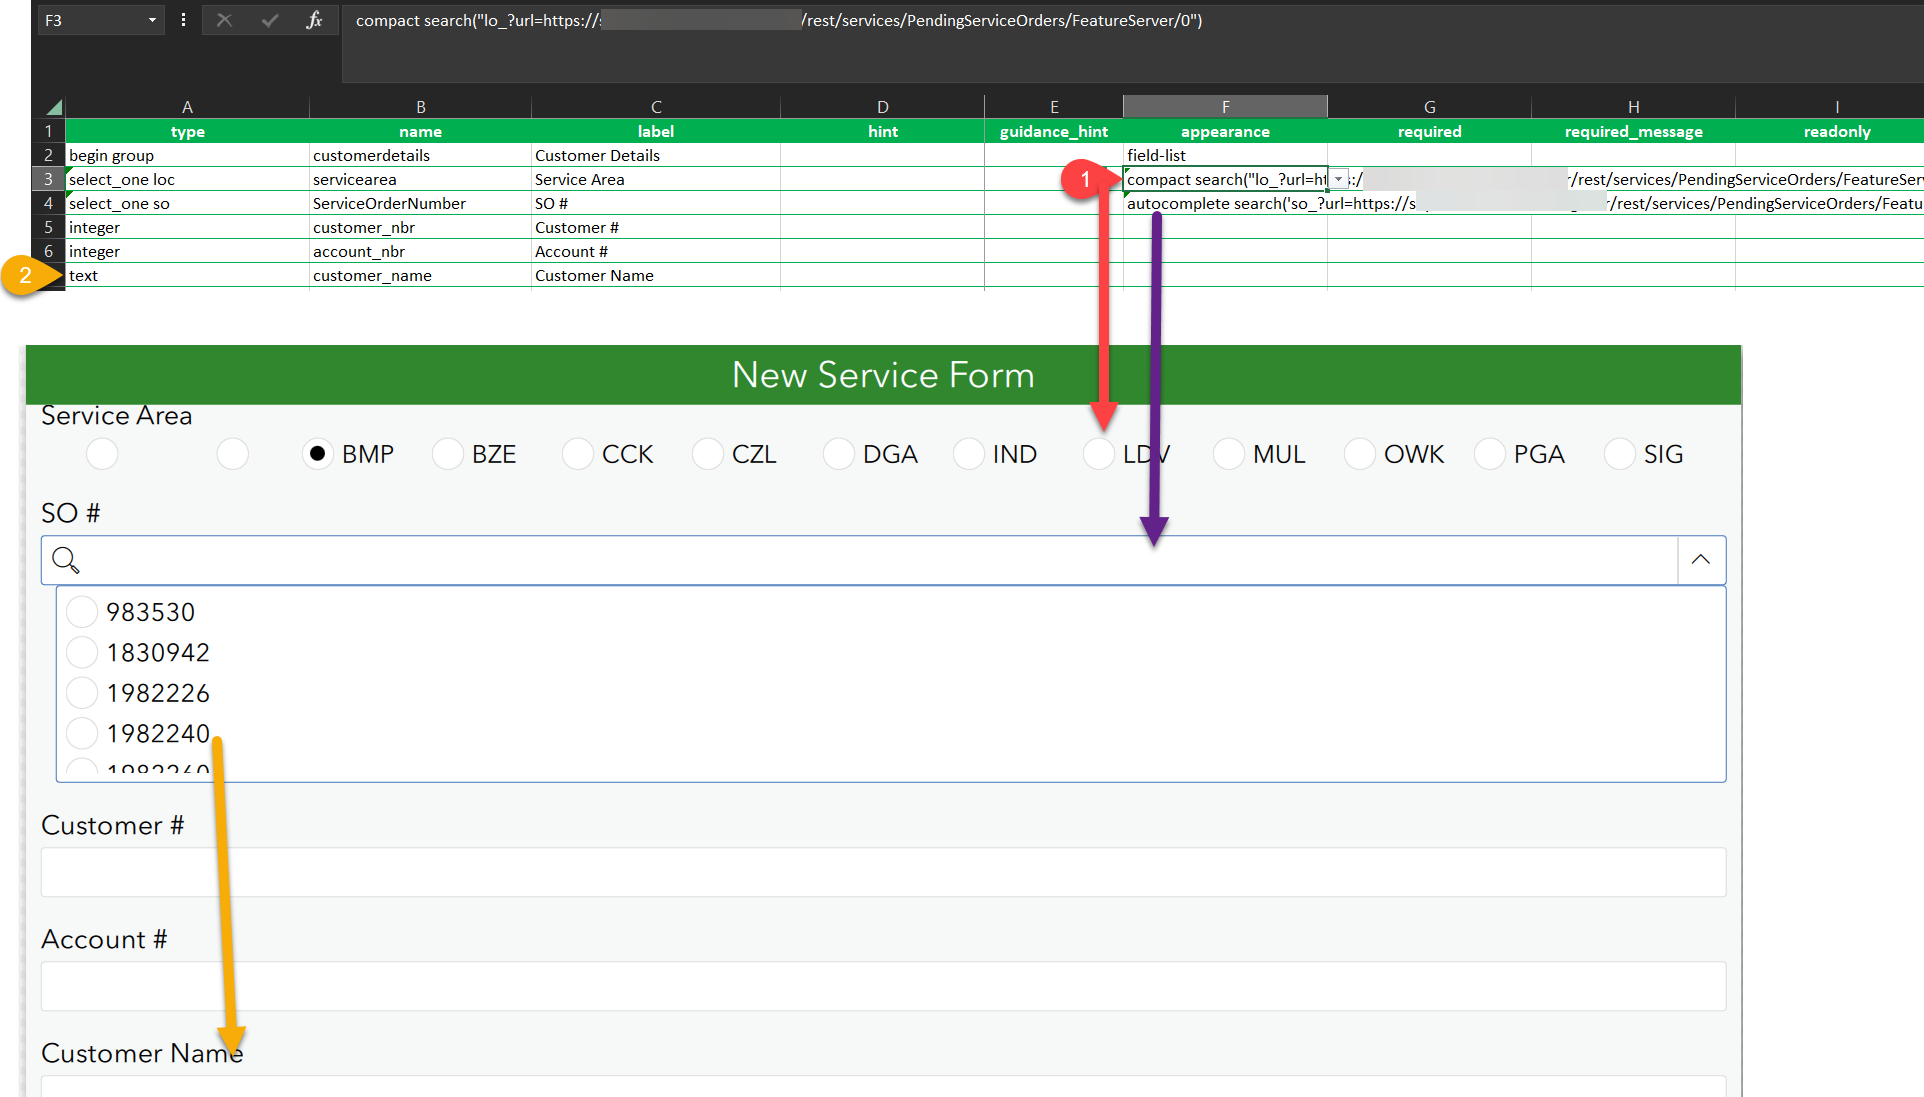Click the Insert Function fx icon

(x=314, y=20)
